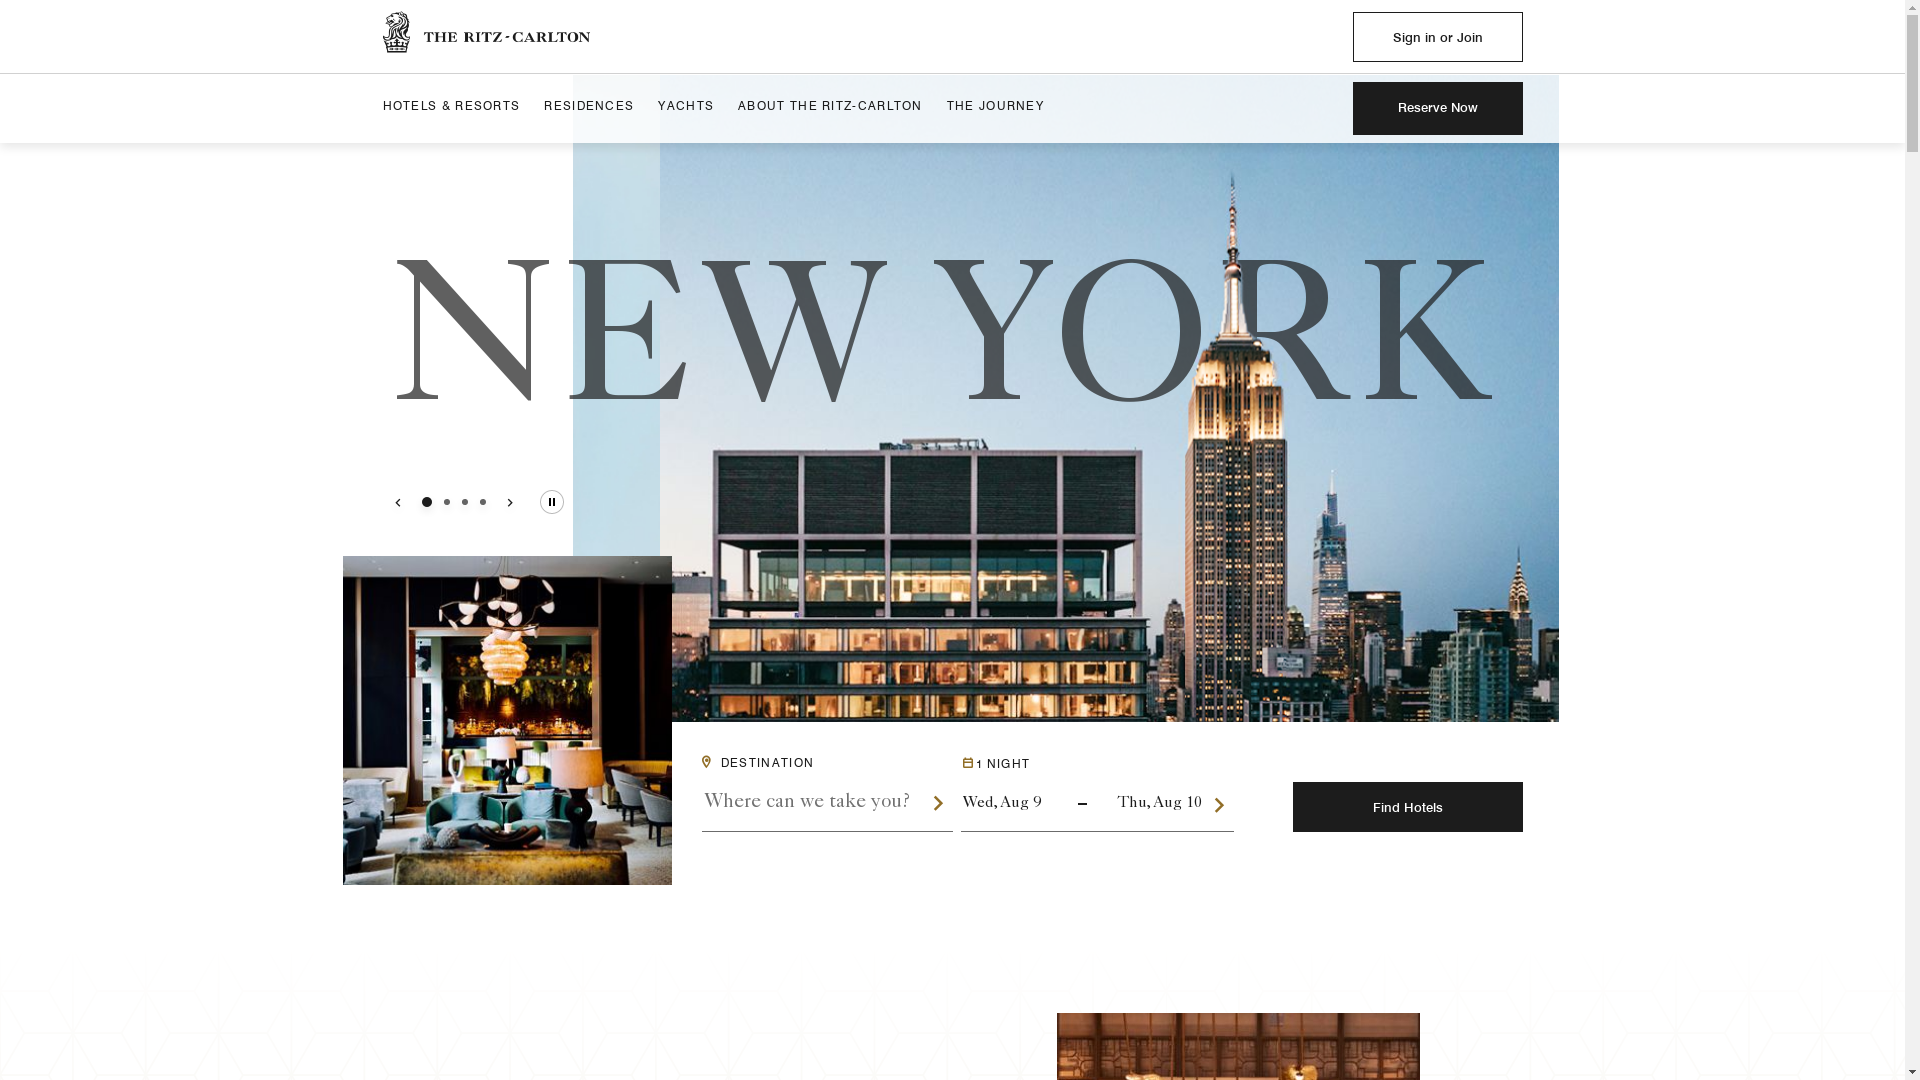Viewport: 1920px width, 1080px height.
Task: Select check-out date Thu, Aug 10
Action: (1159, 803)
